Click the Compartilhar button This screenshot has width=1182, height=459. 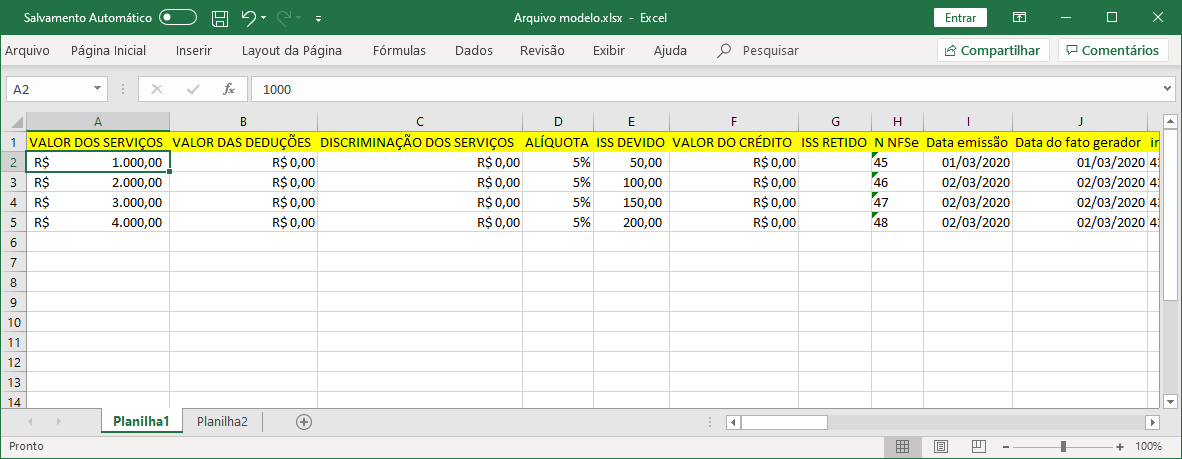(992, 50)
